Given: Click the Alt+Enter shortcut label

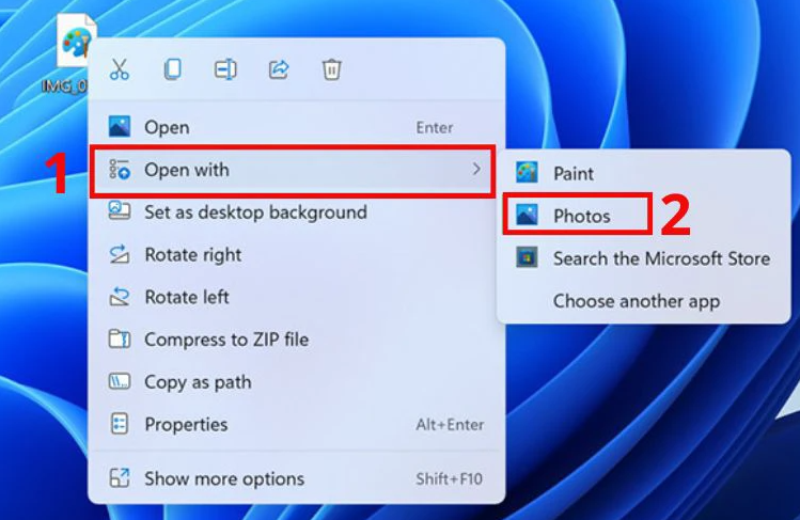Looking at the screenshot, I should pyautogui.click(x=449, y=425).
